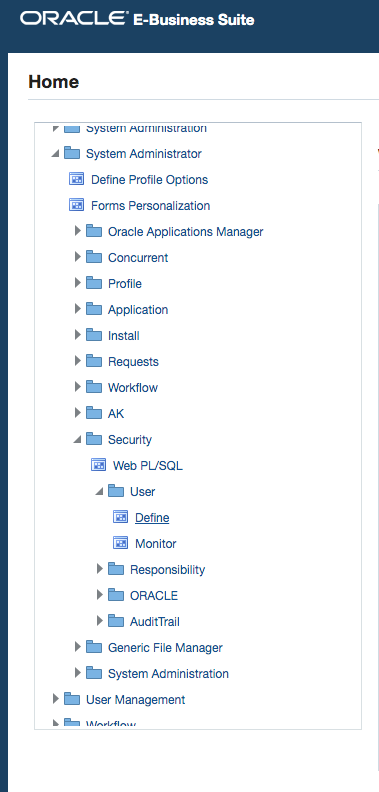Open the Define user link
Viewport: 379px width, 792px height.
152,517
